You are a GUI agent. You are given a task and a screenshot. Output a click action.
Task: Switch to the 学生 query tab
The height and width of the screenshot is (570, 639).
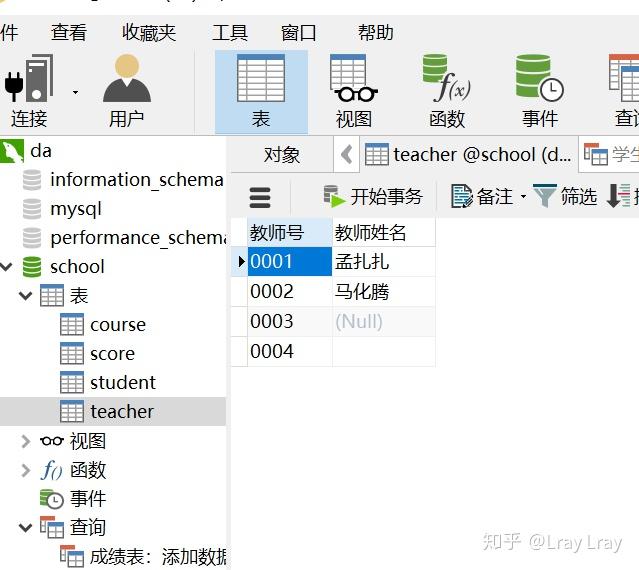[x=610, y=155]
